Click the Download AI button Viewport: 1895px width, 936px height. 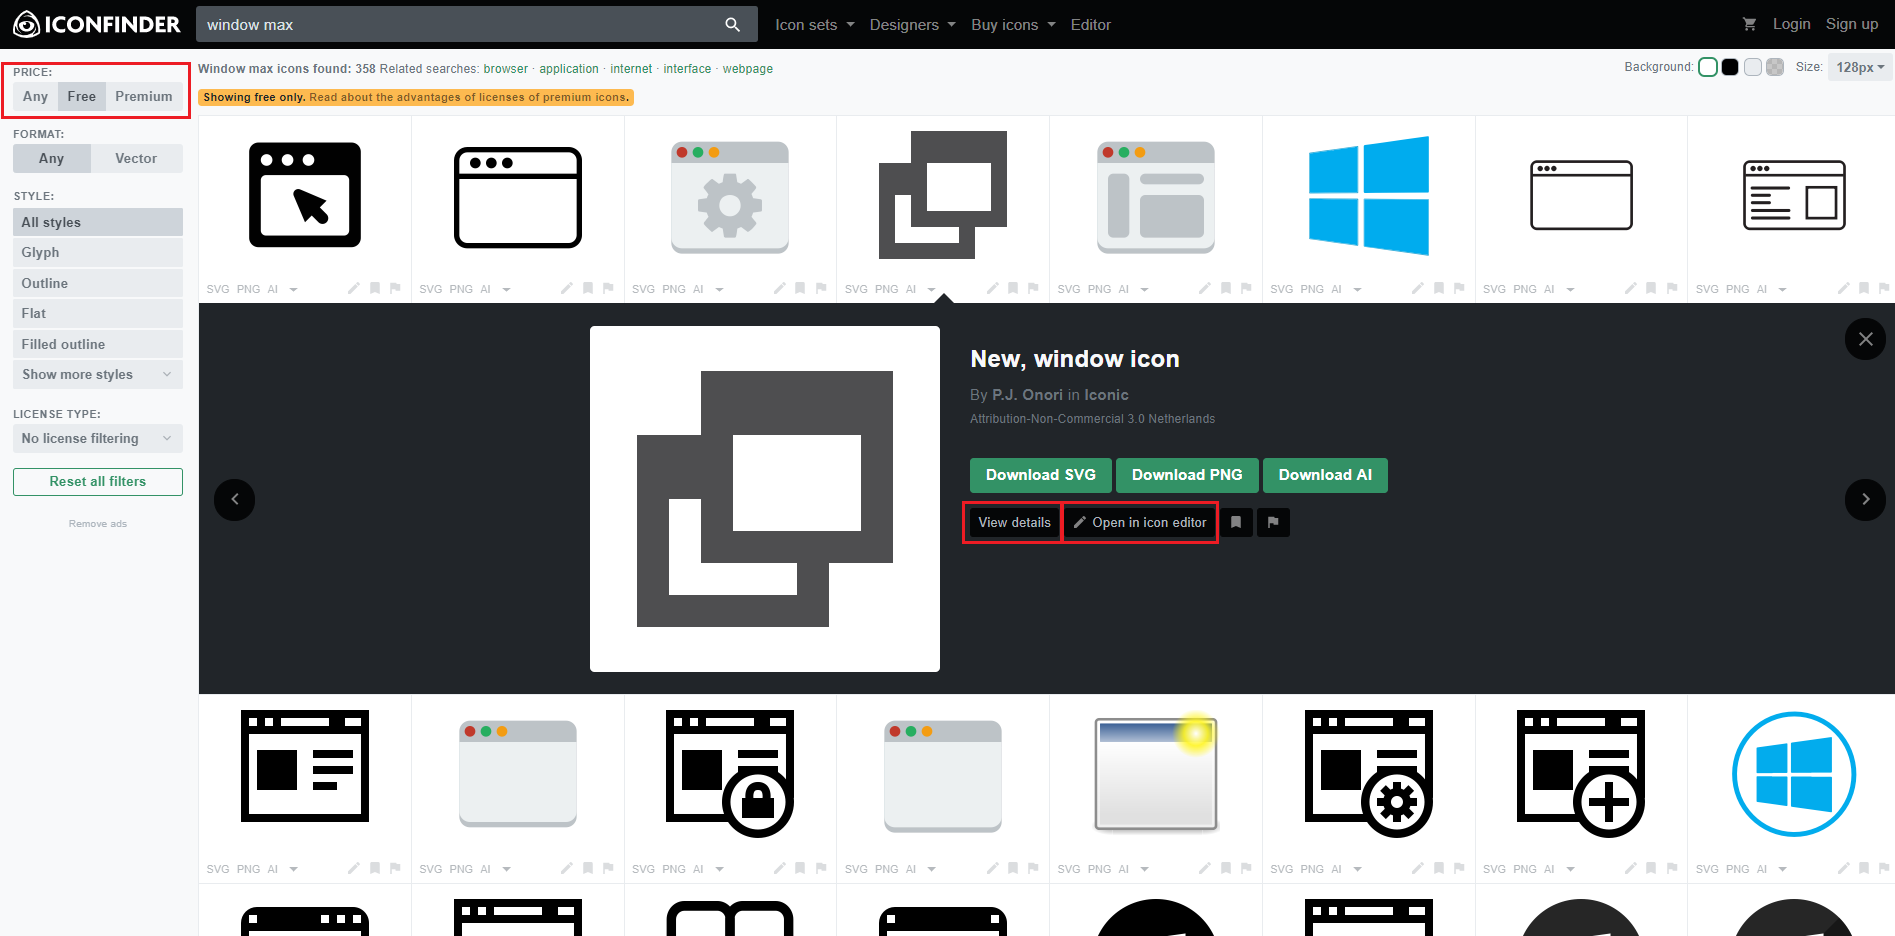pyautogui.click(x=1325, y=475)
